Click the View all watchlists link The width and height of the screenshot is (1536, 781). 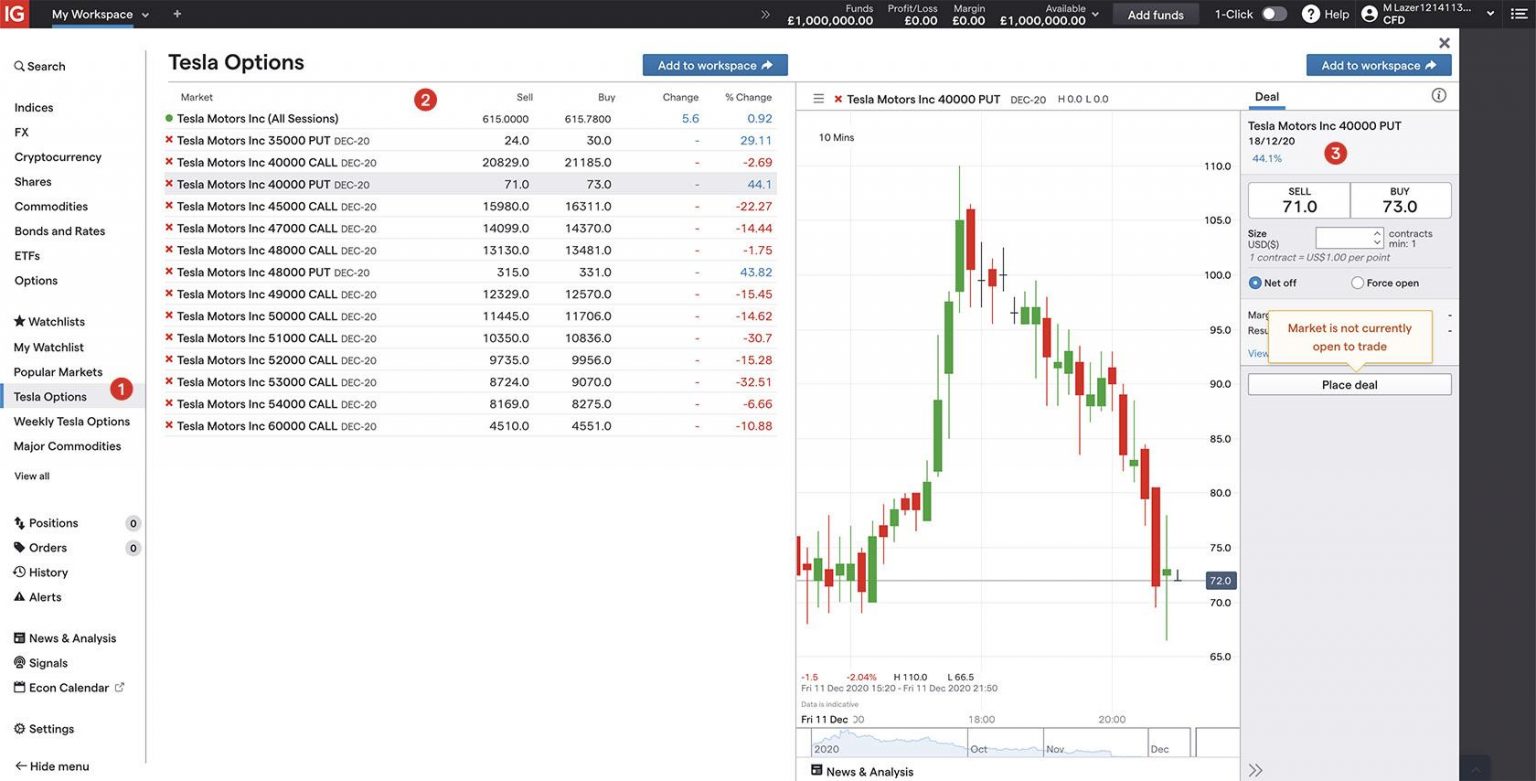(x=30, y=475)
